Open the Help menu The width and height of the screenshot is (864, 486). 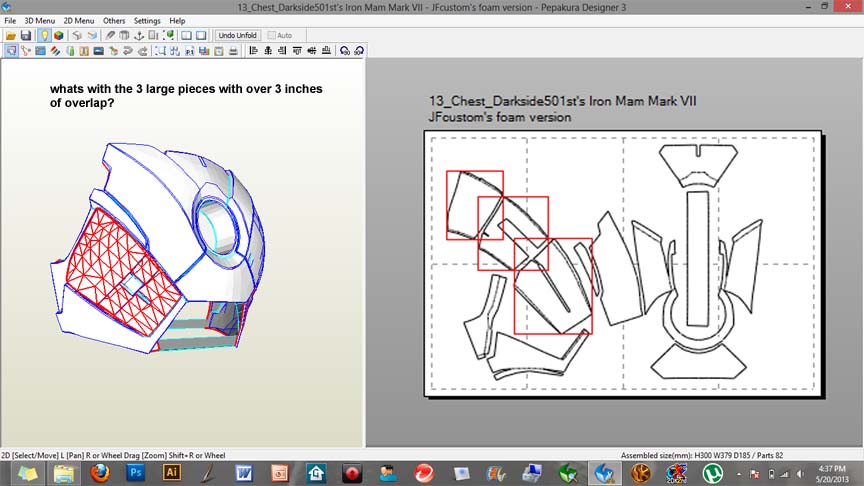click(x=177, y=20)
